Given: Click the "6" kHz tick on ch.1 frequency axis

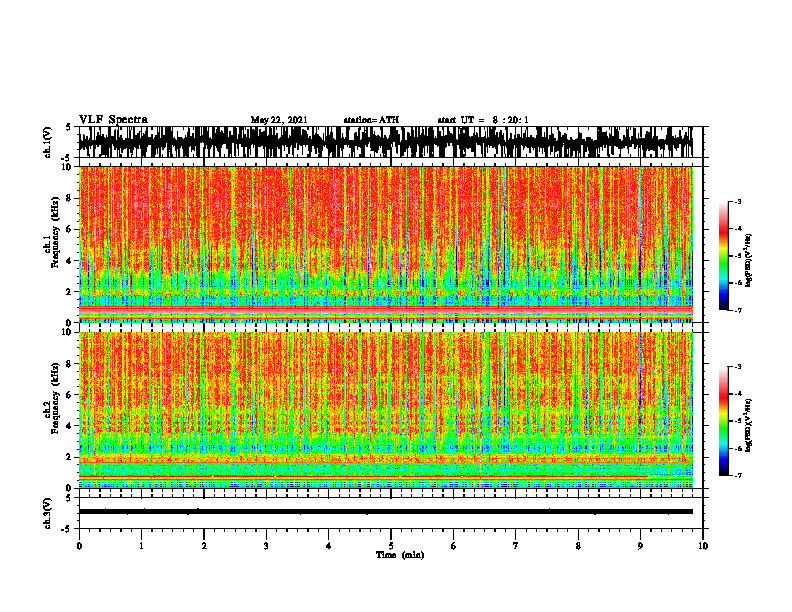Looking at the screenshot, I should (70, 229).
